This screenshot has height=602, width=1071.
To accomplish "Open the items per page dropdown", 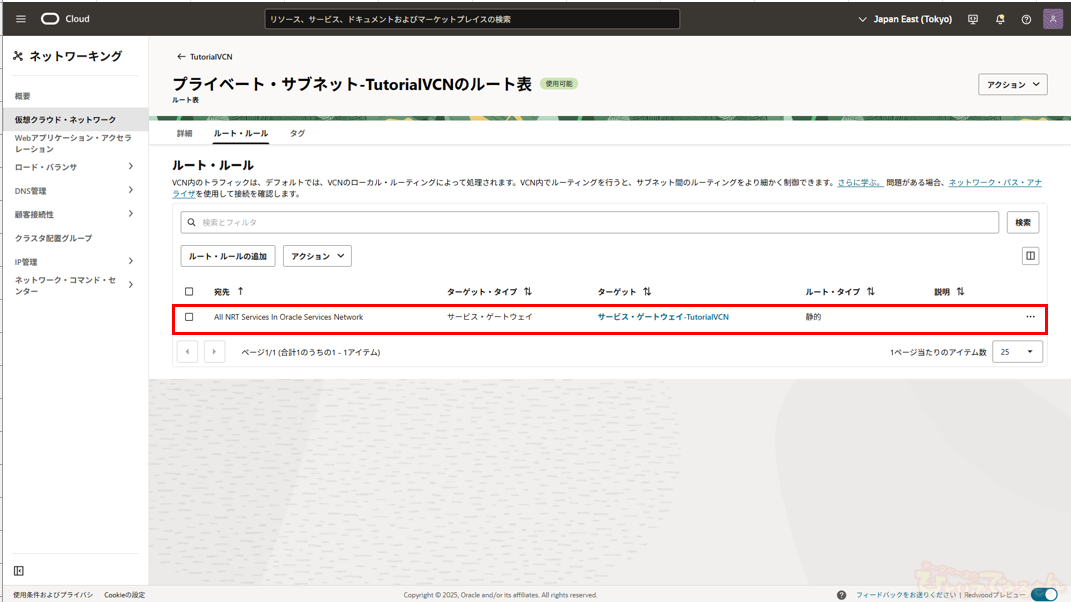I will (x=1017, y=352).
